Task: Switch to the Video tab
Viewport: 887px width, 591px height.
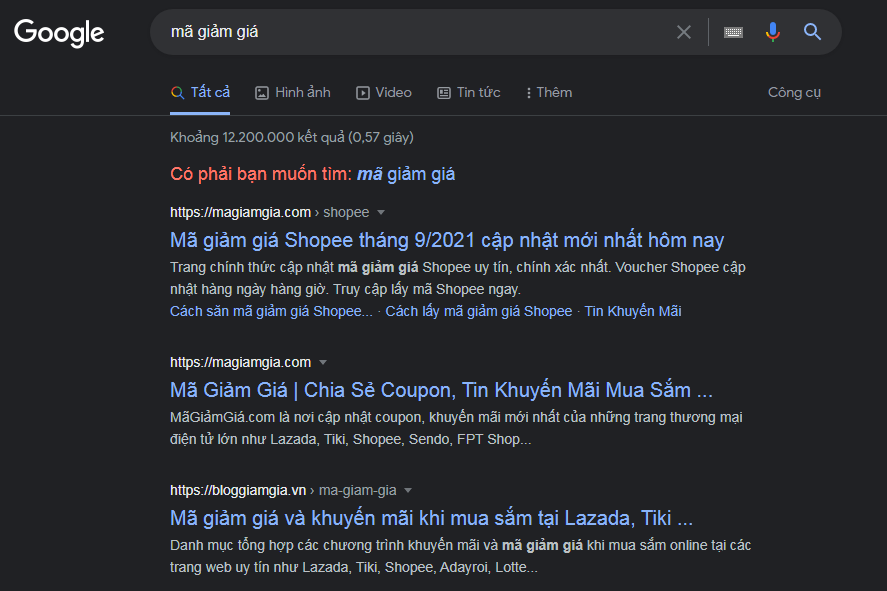Action: (384, 92)
